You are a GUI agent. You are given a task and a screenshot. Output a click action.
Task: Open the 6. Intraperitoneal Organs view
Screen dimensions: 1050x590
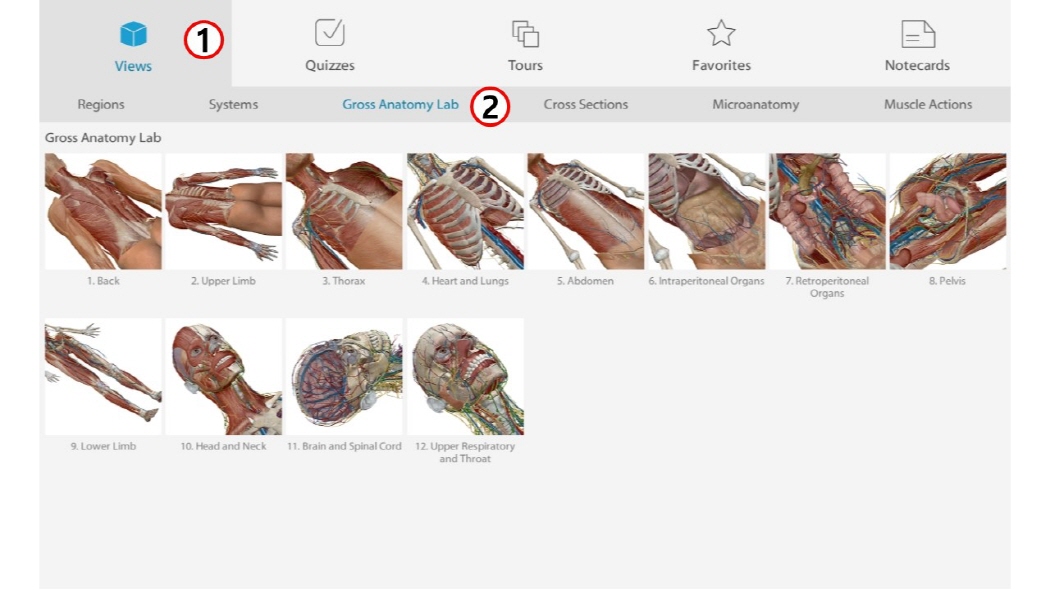706,212
